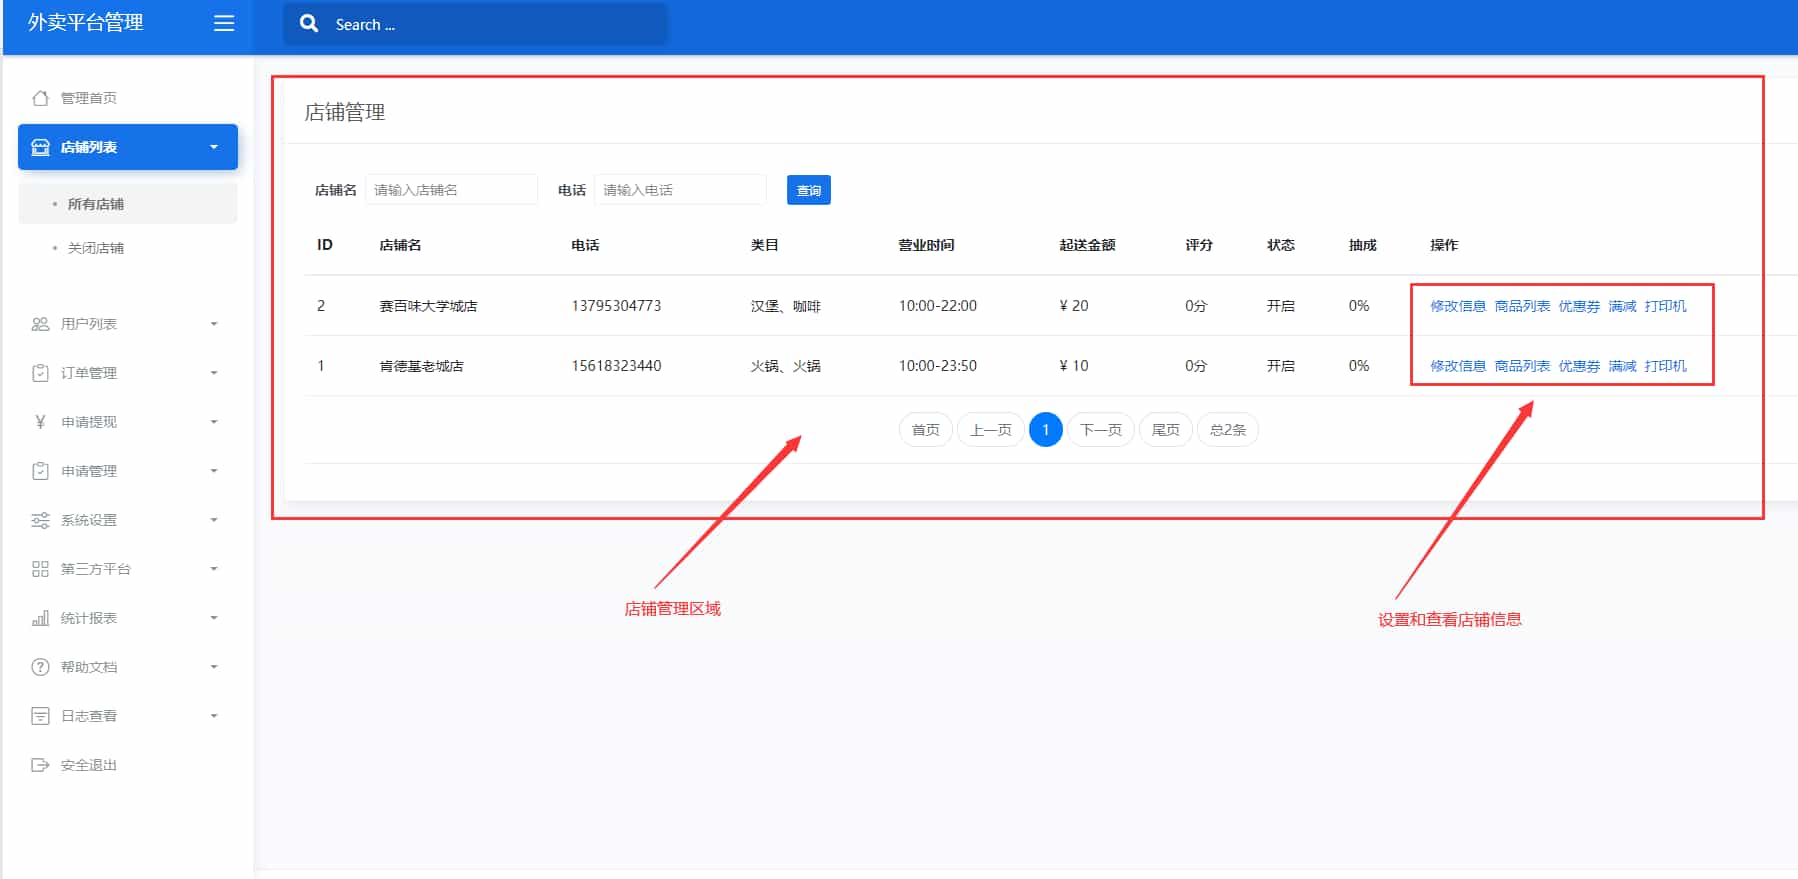Click the users icon beside 用户列表
1798x879 pixels.
(x=40, y=324)
